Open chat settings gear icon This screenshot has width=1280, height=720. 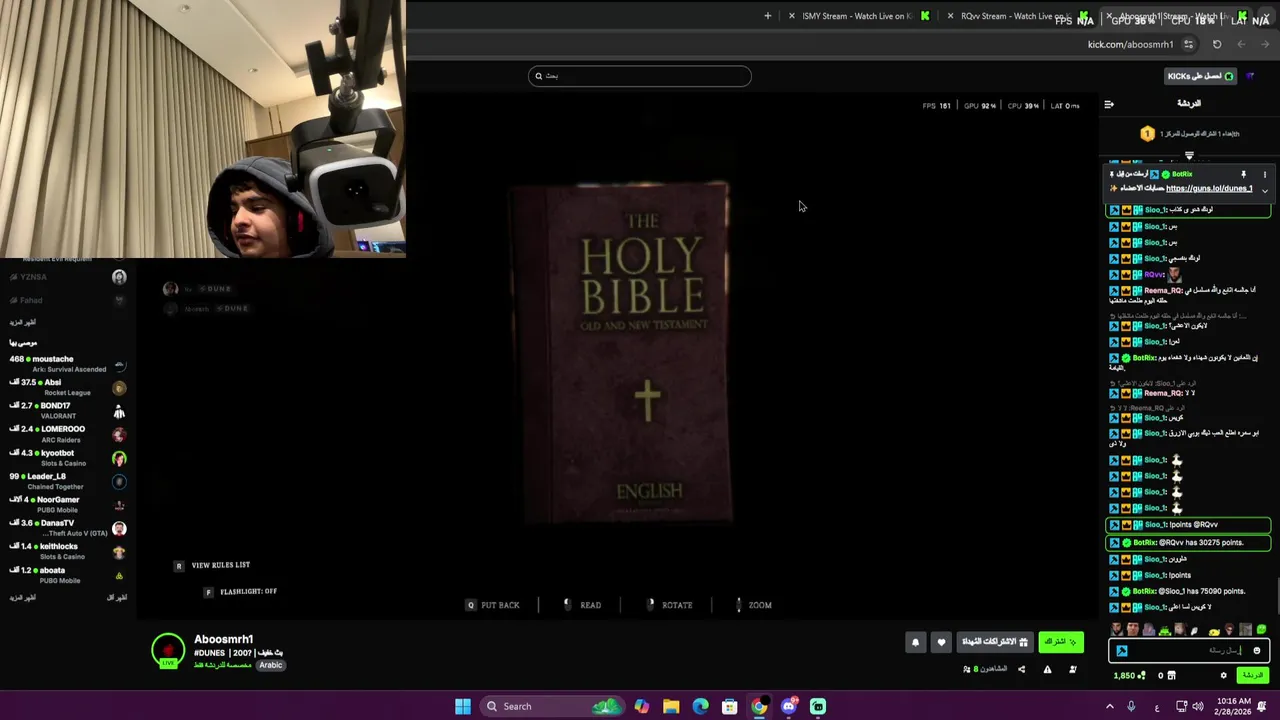coord(1223,675)
